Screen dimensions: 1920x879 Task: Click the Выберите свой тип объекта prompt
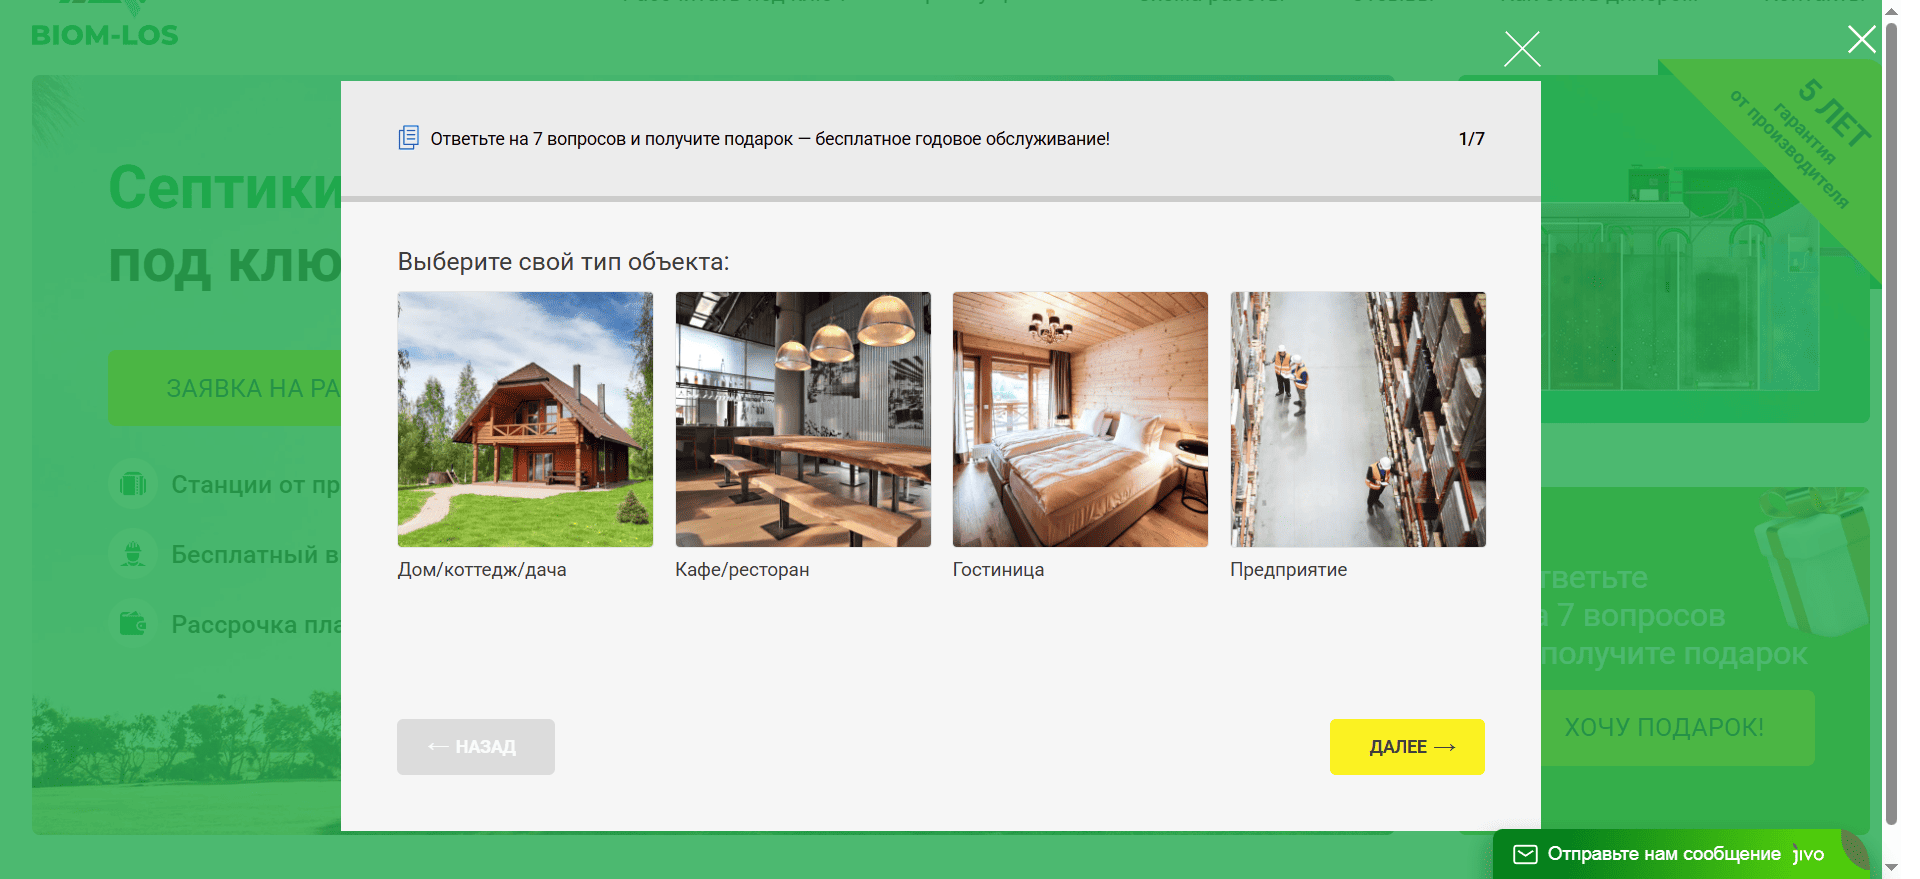[x=563, y=262]
